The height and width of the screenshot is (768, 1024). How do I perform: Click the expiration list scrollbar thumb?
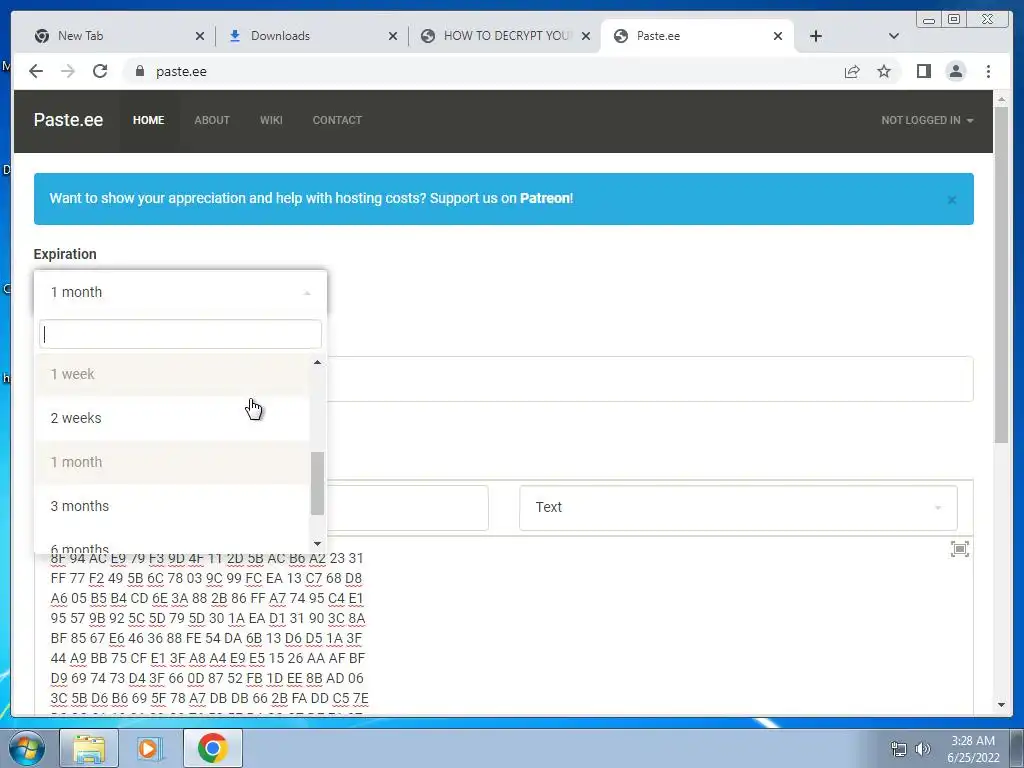click(317, 483)
